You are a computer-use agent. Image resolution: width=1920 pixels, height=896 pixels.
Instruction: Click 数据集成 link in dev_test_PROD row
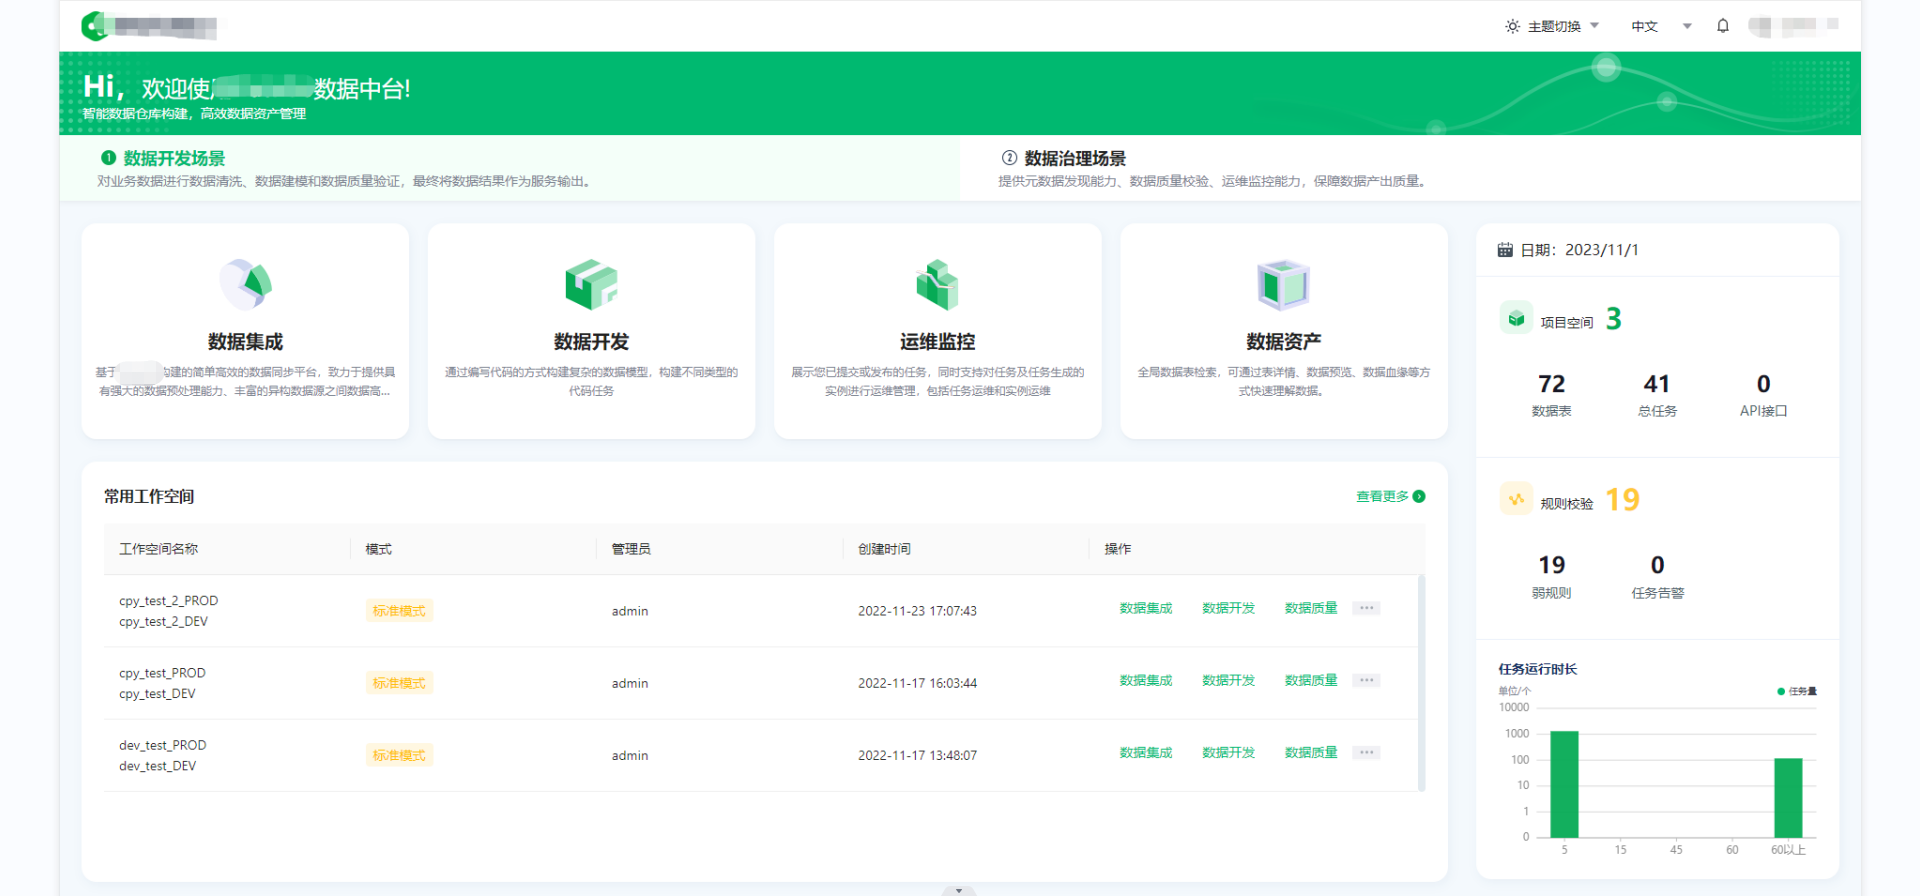point(1145,752)
